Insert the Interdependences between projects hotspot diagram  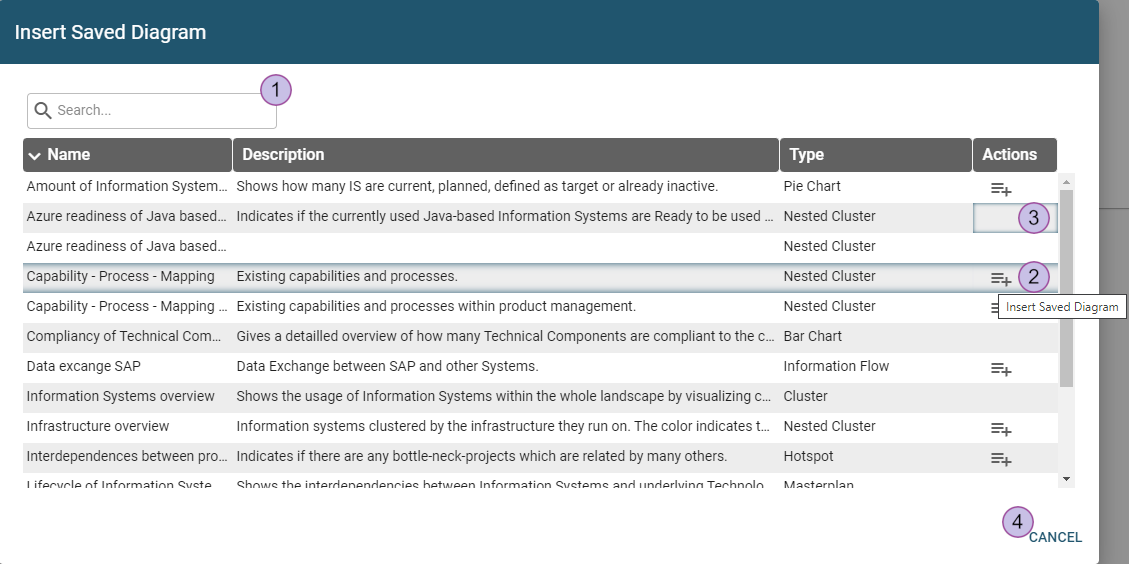1001,458
